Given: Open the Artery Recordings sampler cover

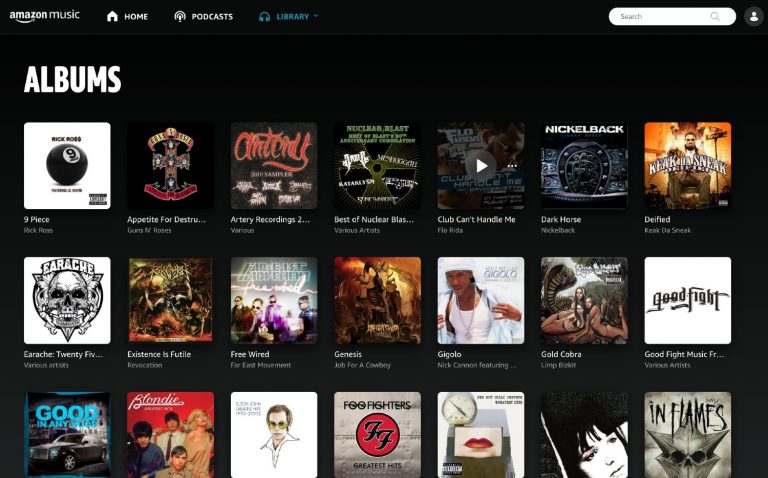Looking at the screenshot, I should (x=274, y=166).
